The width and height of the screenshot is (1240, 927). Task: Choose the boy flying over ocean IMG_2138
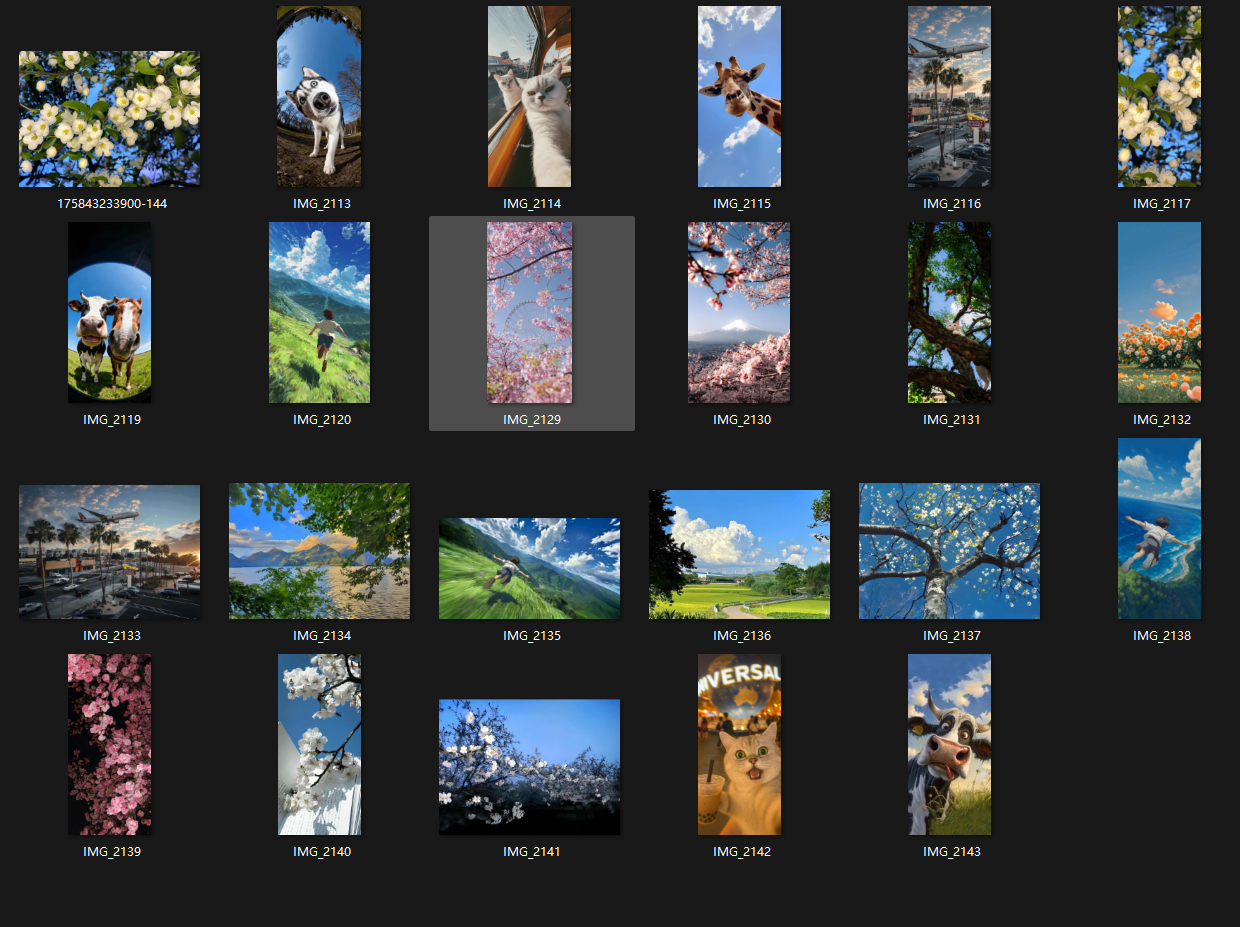point(1159,528)
